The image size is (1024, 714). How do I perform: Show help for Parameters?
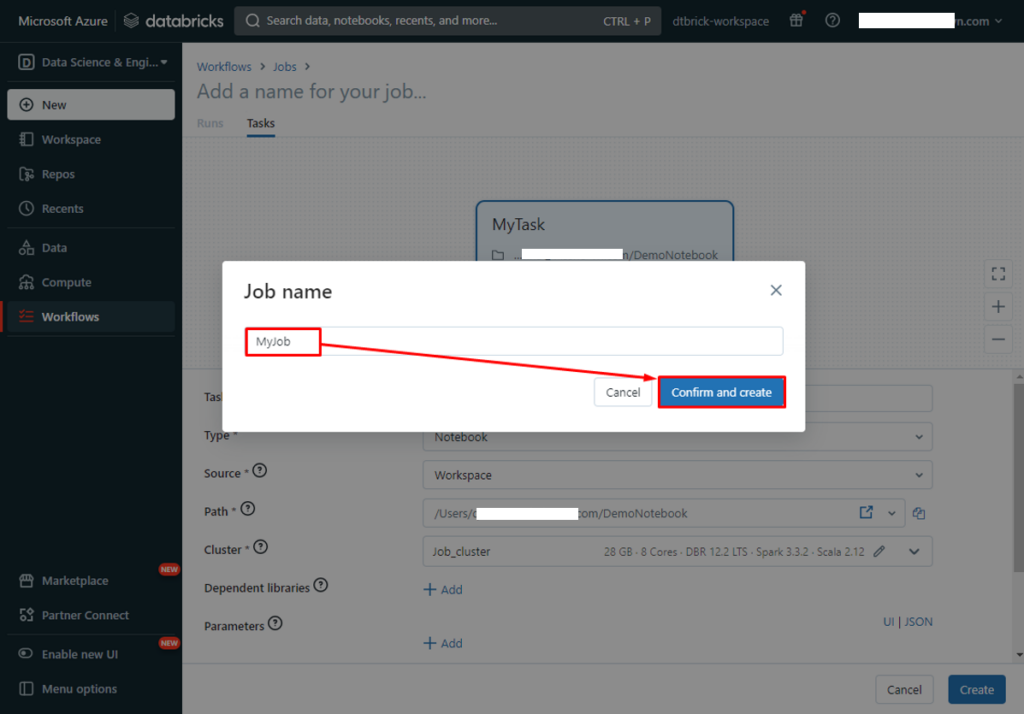pos(275,623)
